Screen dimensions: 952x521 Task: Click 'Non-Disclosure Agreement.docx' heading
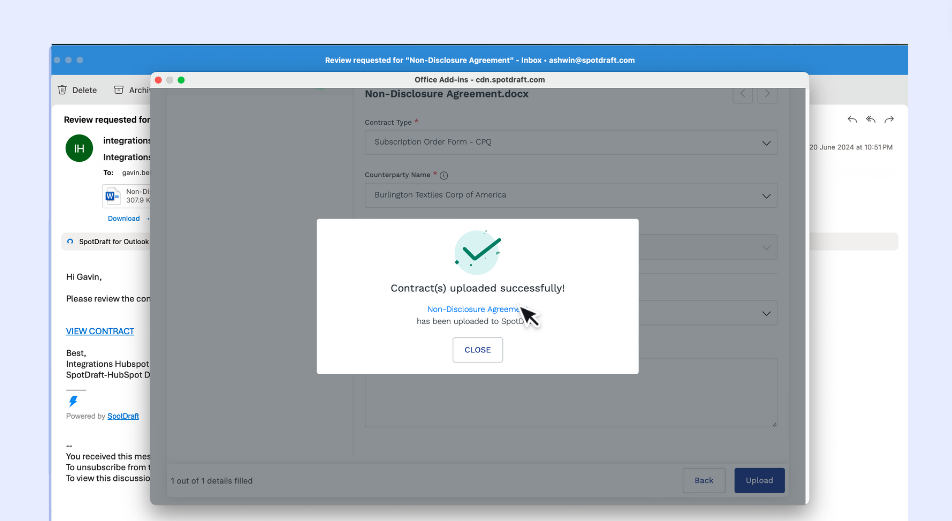tap(446, 94)
